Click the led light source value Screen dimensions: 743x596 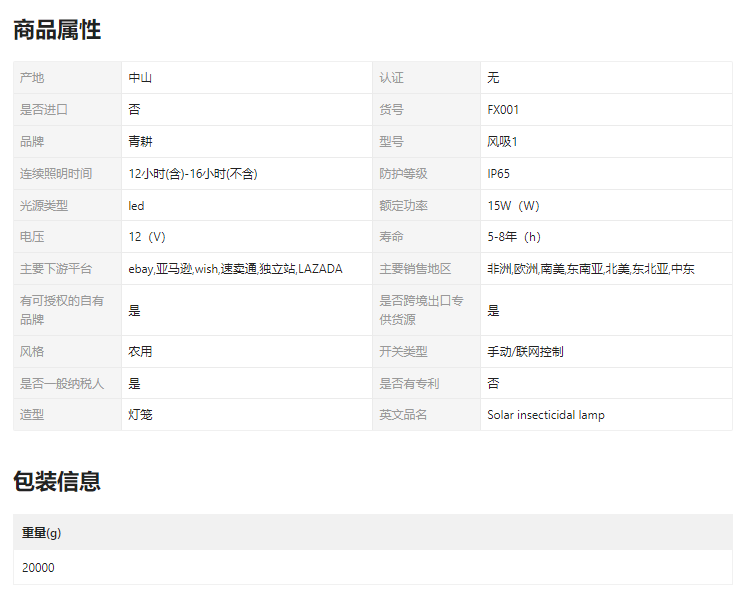click(x=136, y=206)
